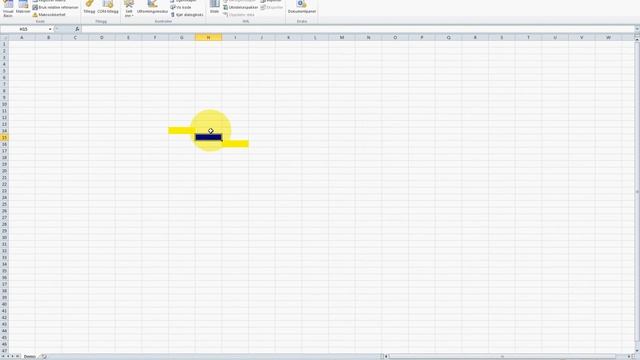Expand the Sett inn controls dropdown
640x360 pixels.
[x=129, y=9]
